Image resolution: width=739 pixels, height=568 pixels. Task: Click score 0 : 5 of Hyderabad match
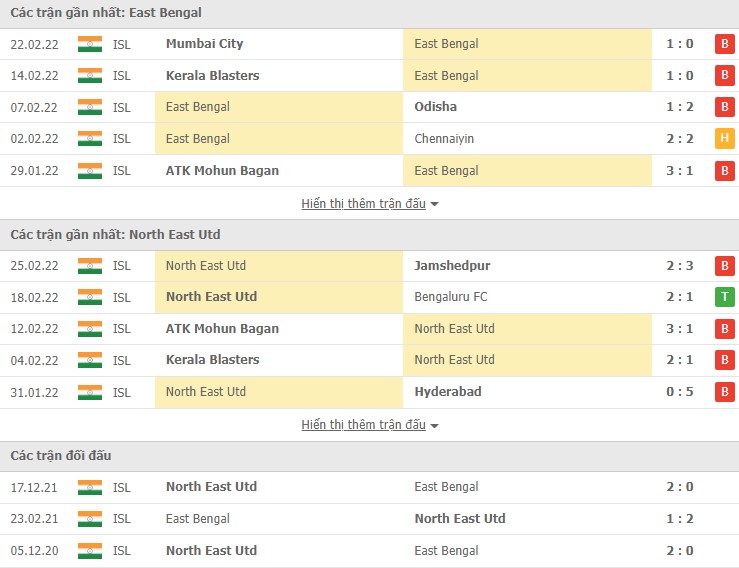[x=679, y=392]
